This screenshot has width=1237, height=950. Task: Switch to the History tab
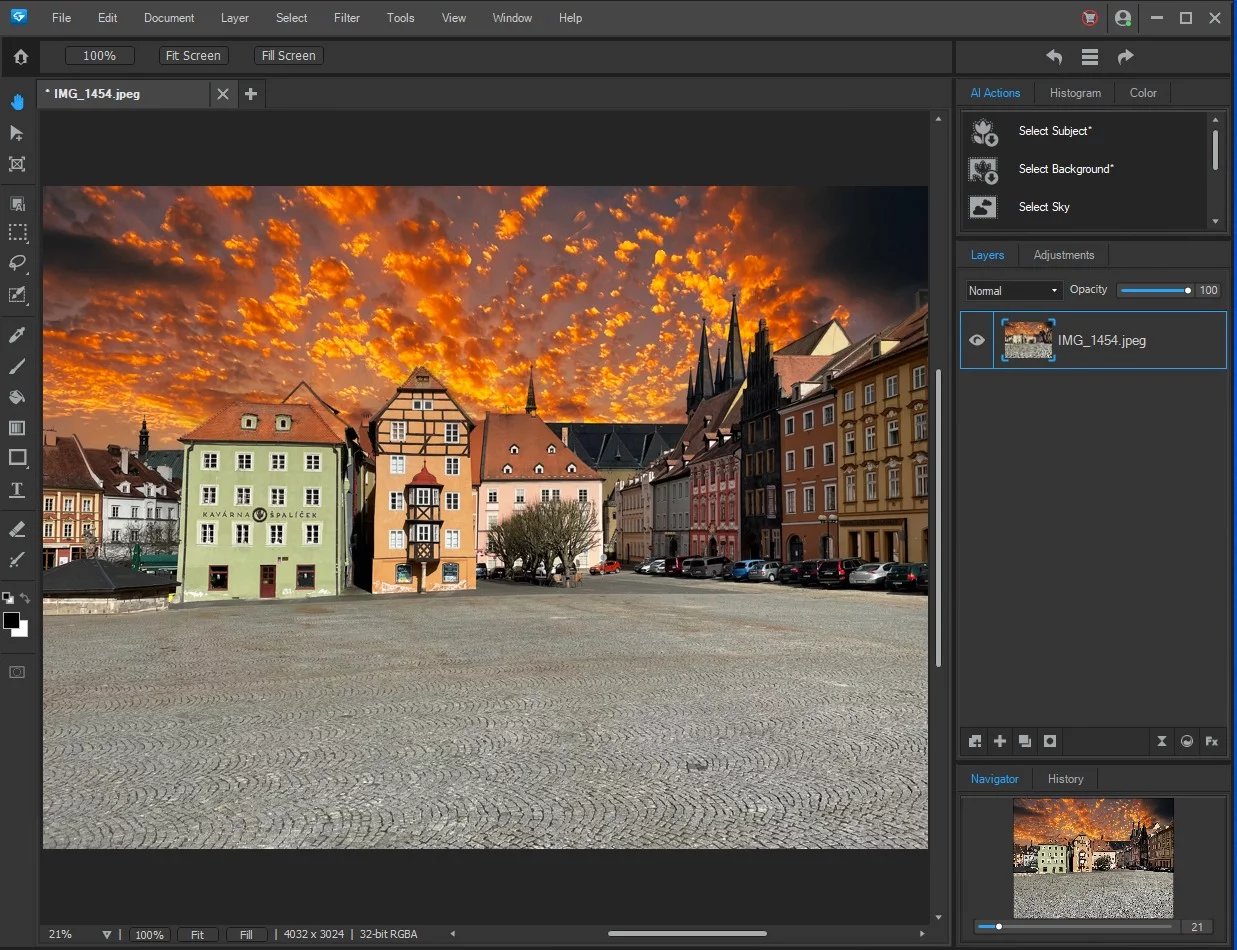click(1065, 778)
